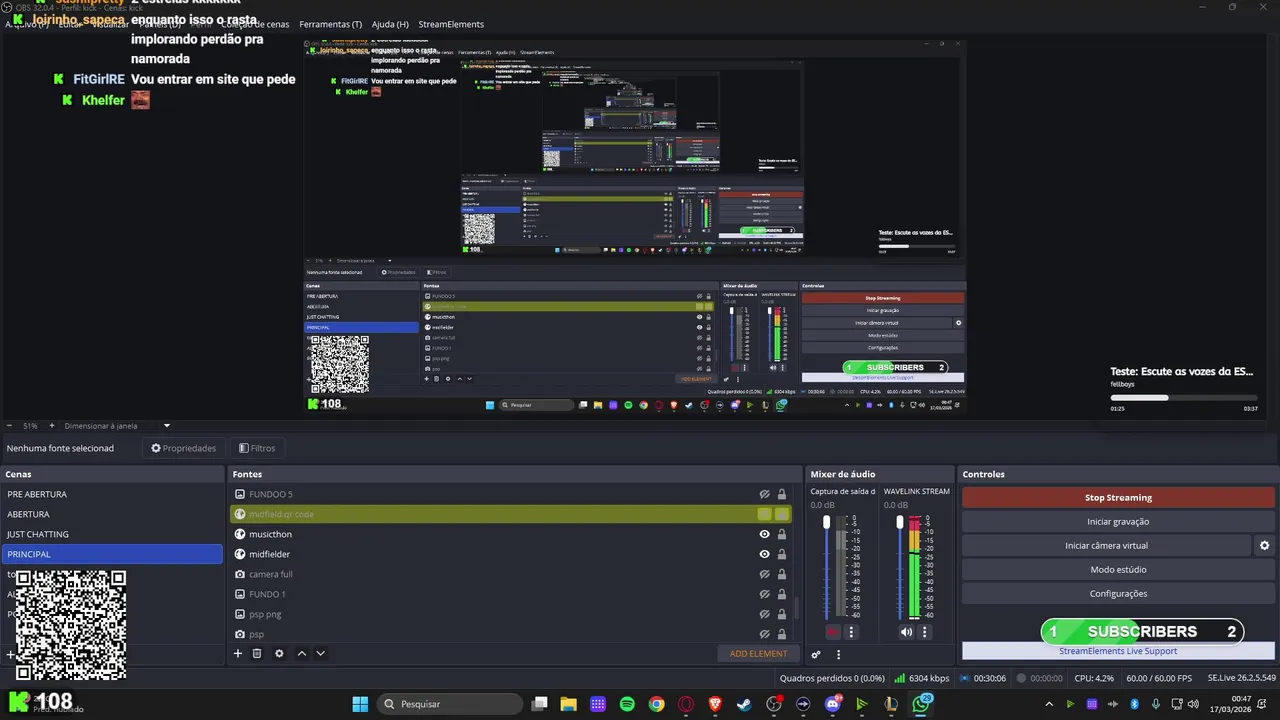Select the FUNDOO 5 source row
Screen dimensions: 1280x720
click(x=510, y=494)
